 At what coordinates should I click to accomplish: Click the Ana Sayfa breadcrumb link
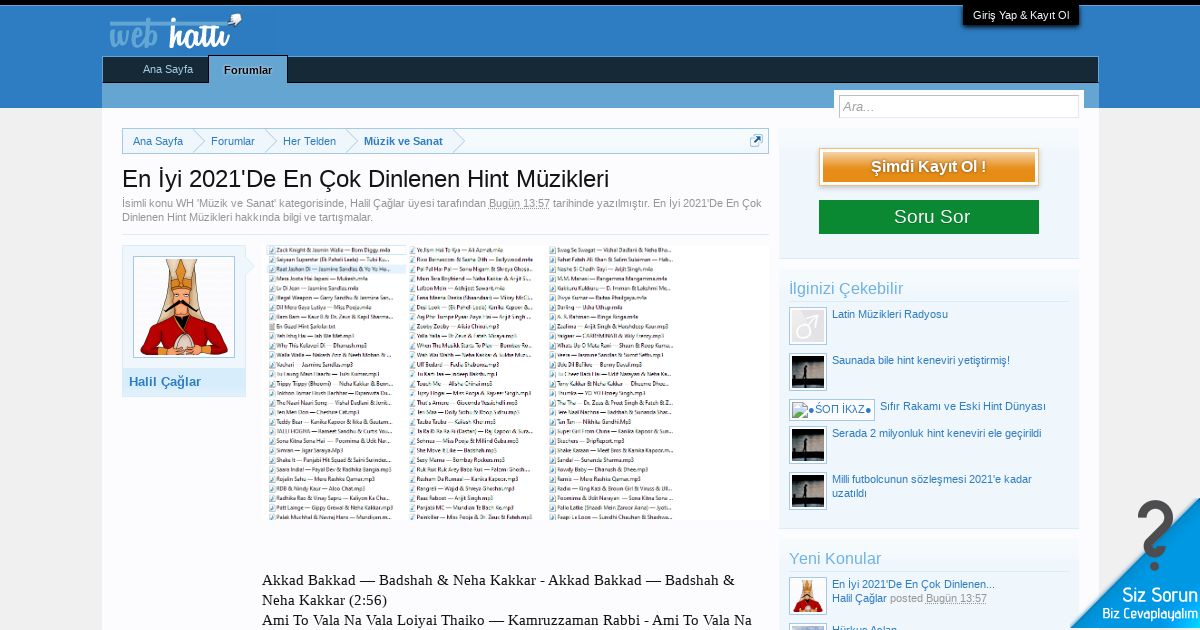tap(158, 141)
